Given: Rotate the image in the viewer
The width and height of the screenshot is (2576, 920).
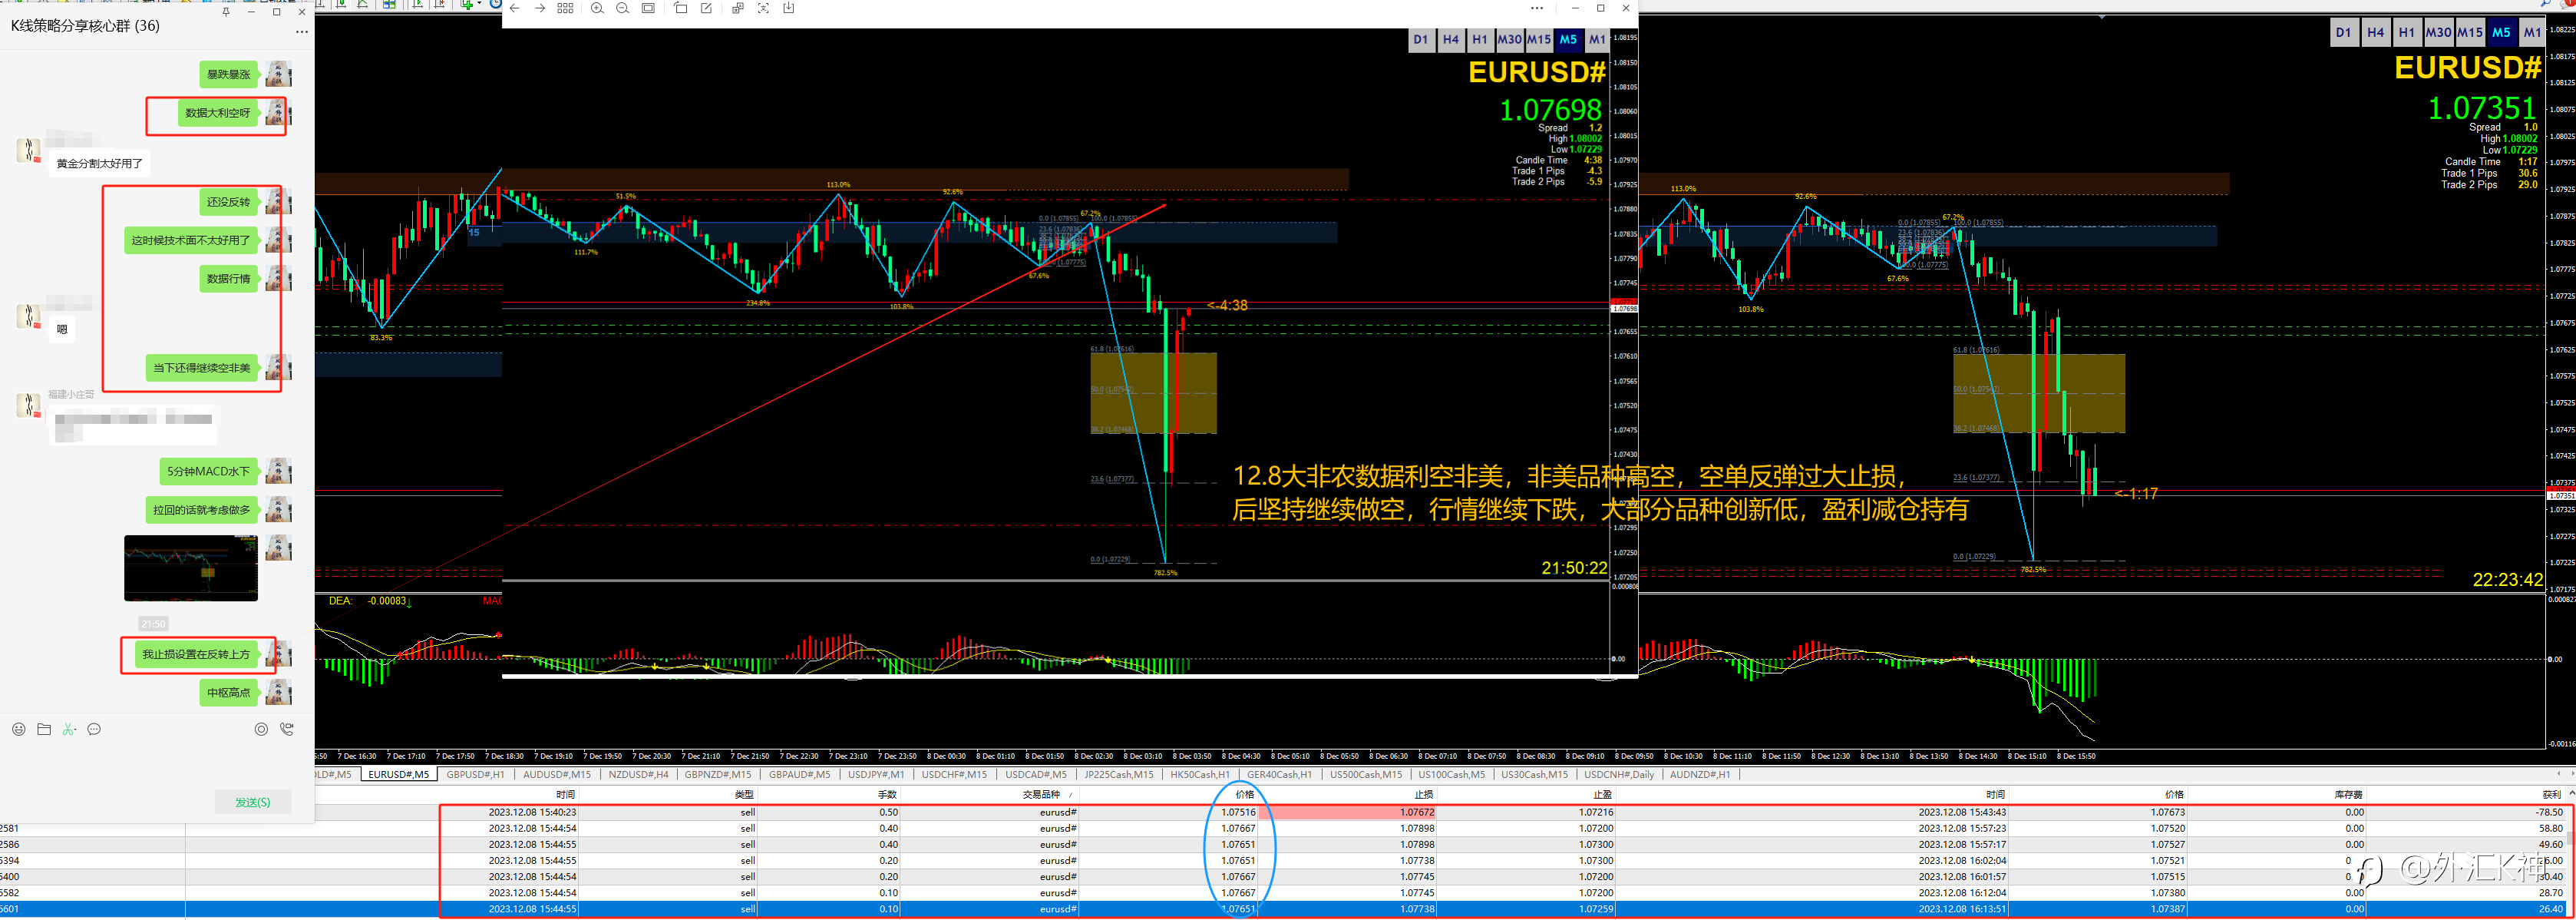Looking at the screenshot, I should click(x=680, y=8).
